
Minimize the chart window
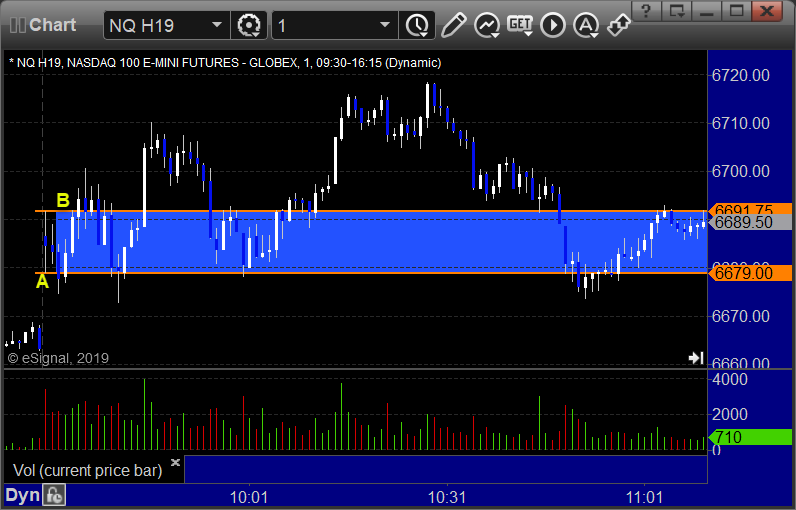coord(707,11)
